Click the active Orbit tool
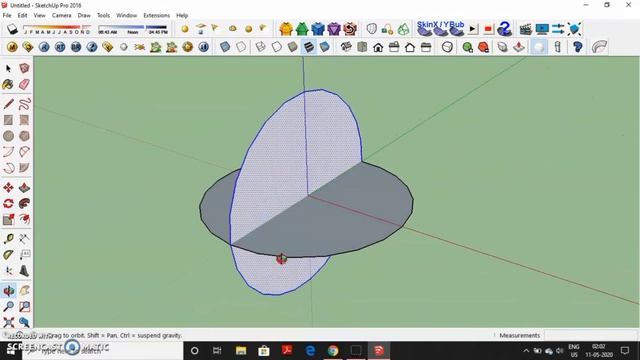Viewport: 640px width, 360px height. (8, 291)
